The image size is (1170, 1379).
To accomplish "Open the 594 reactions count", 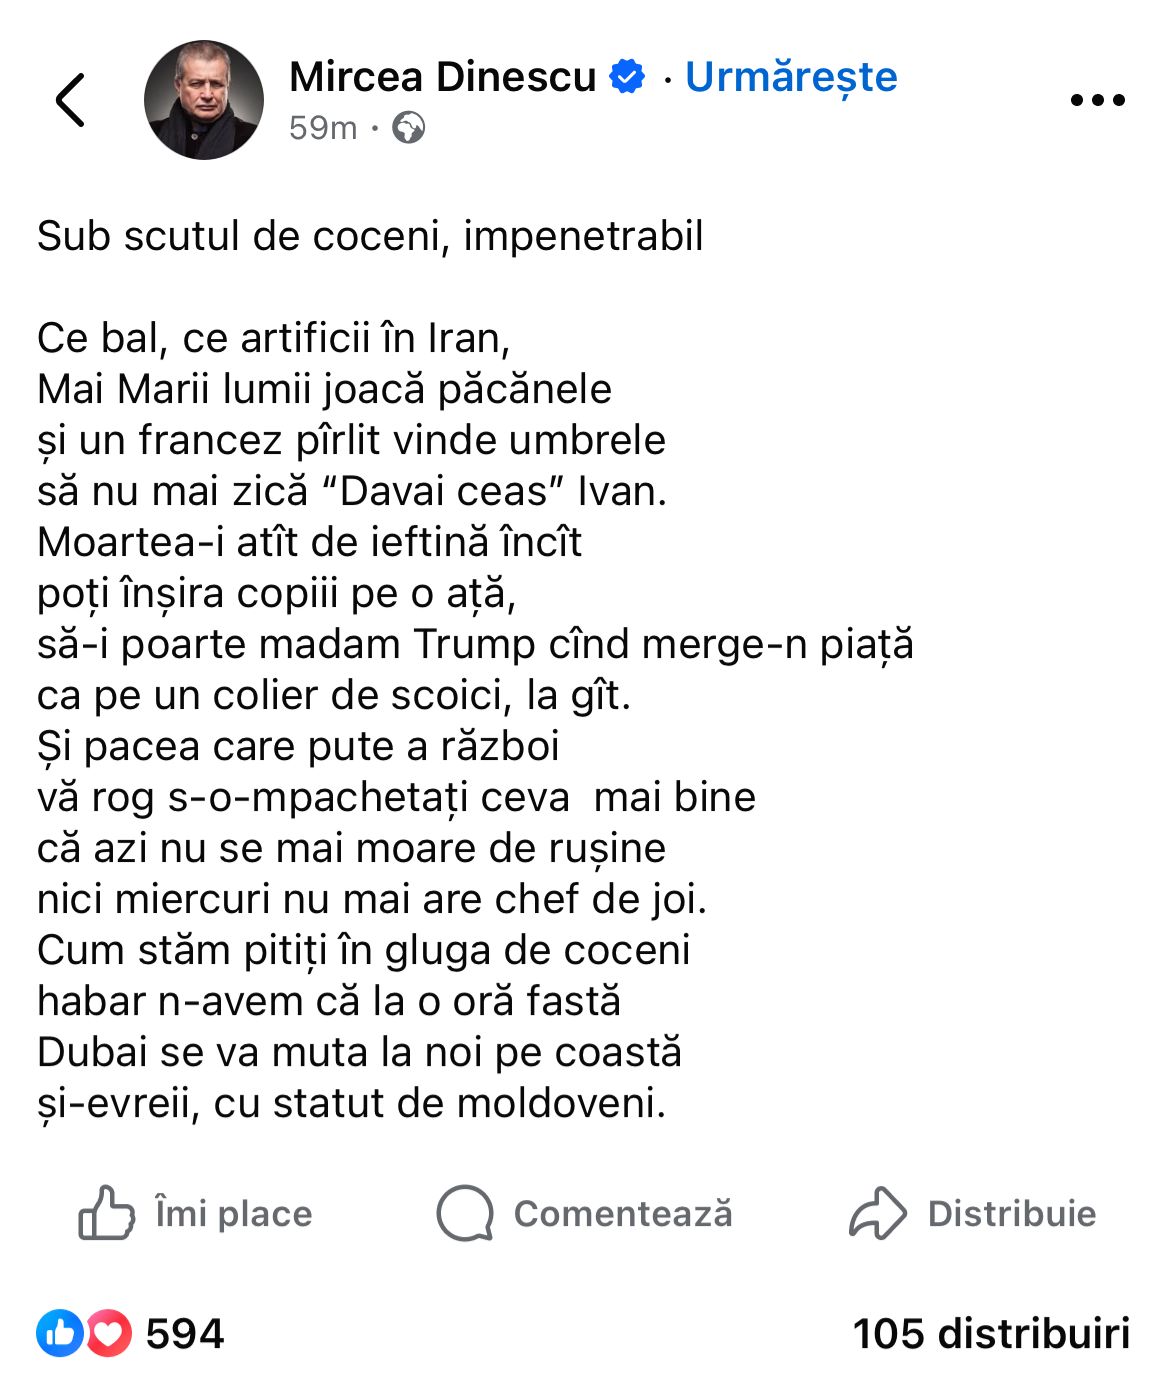I will (x=185, y=1334).
